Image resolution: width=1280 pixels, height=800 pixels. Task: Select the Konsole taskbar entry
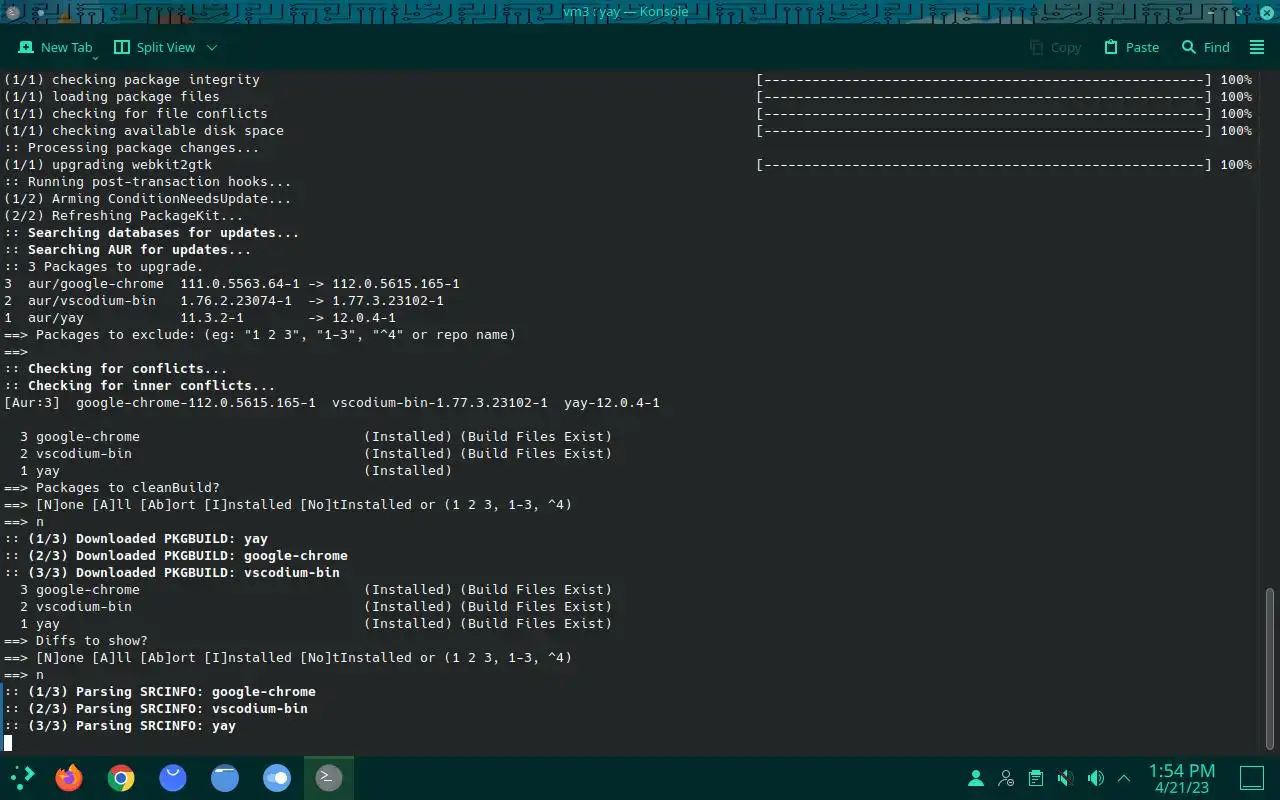click(x=328, y=777)
